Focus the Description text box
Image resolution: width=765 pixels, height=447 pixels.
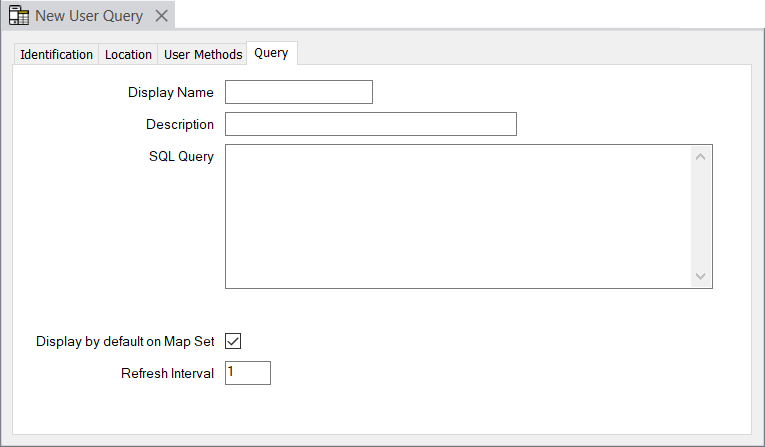click(370, 124)
